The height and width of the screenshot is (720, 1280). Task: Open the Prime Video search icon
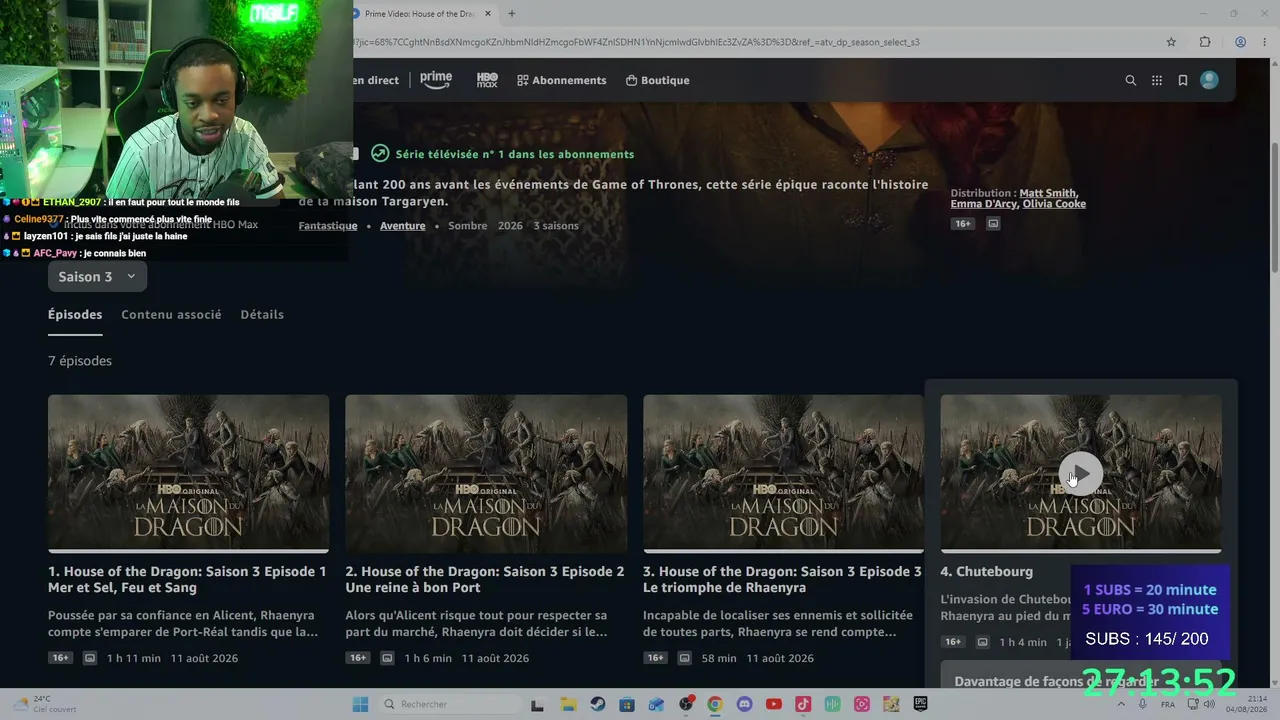(1131, 81)
